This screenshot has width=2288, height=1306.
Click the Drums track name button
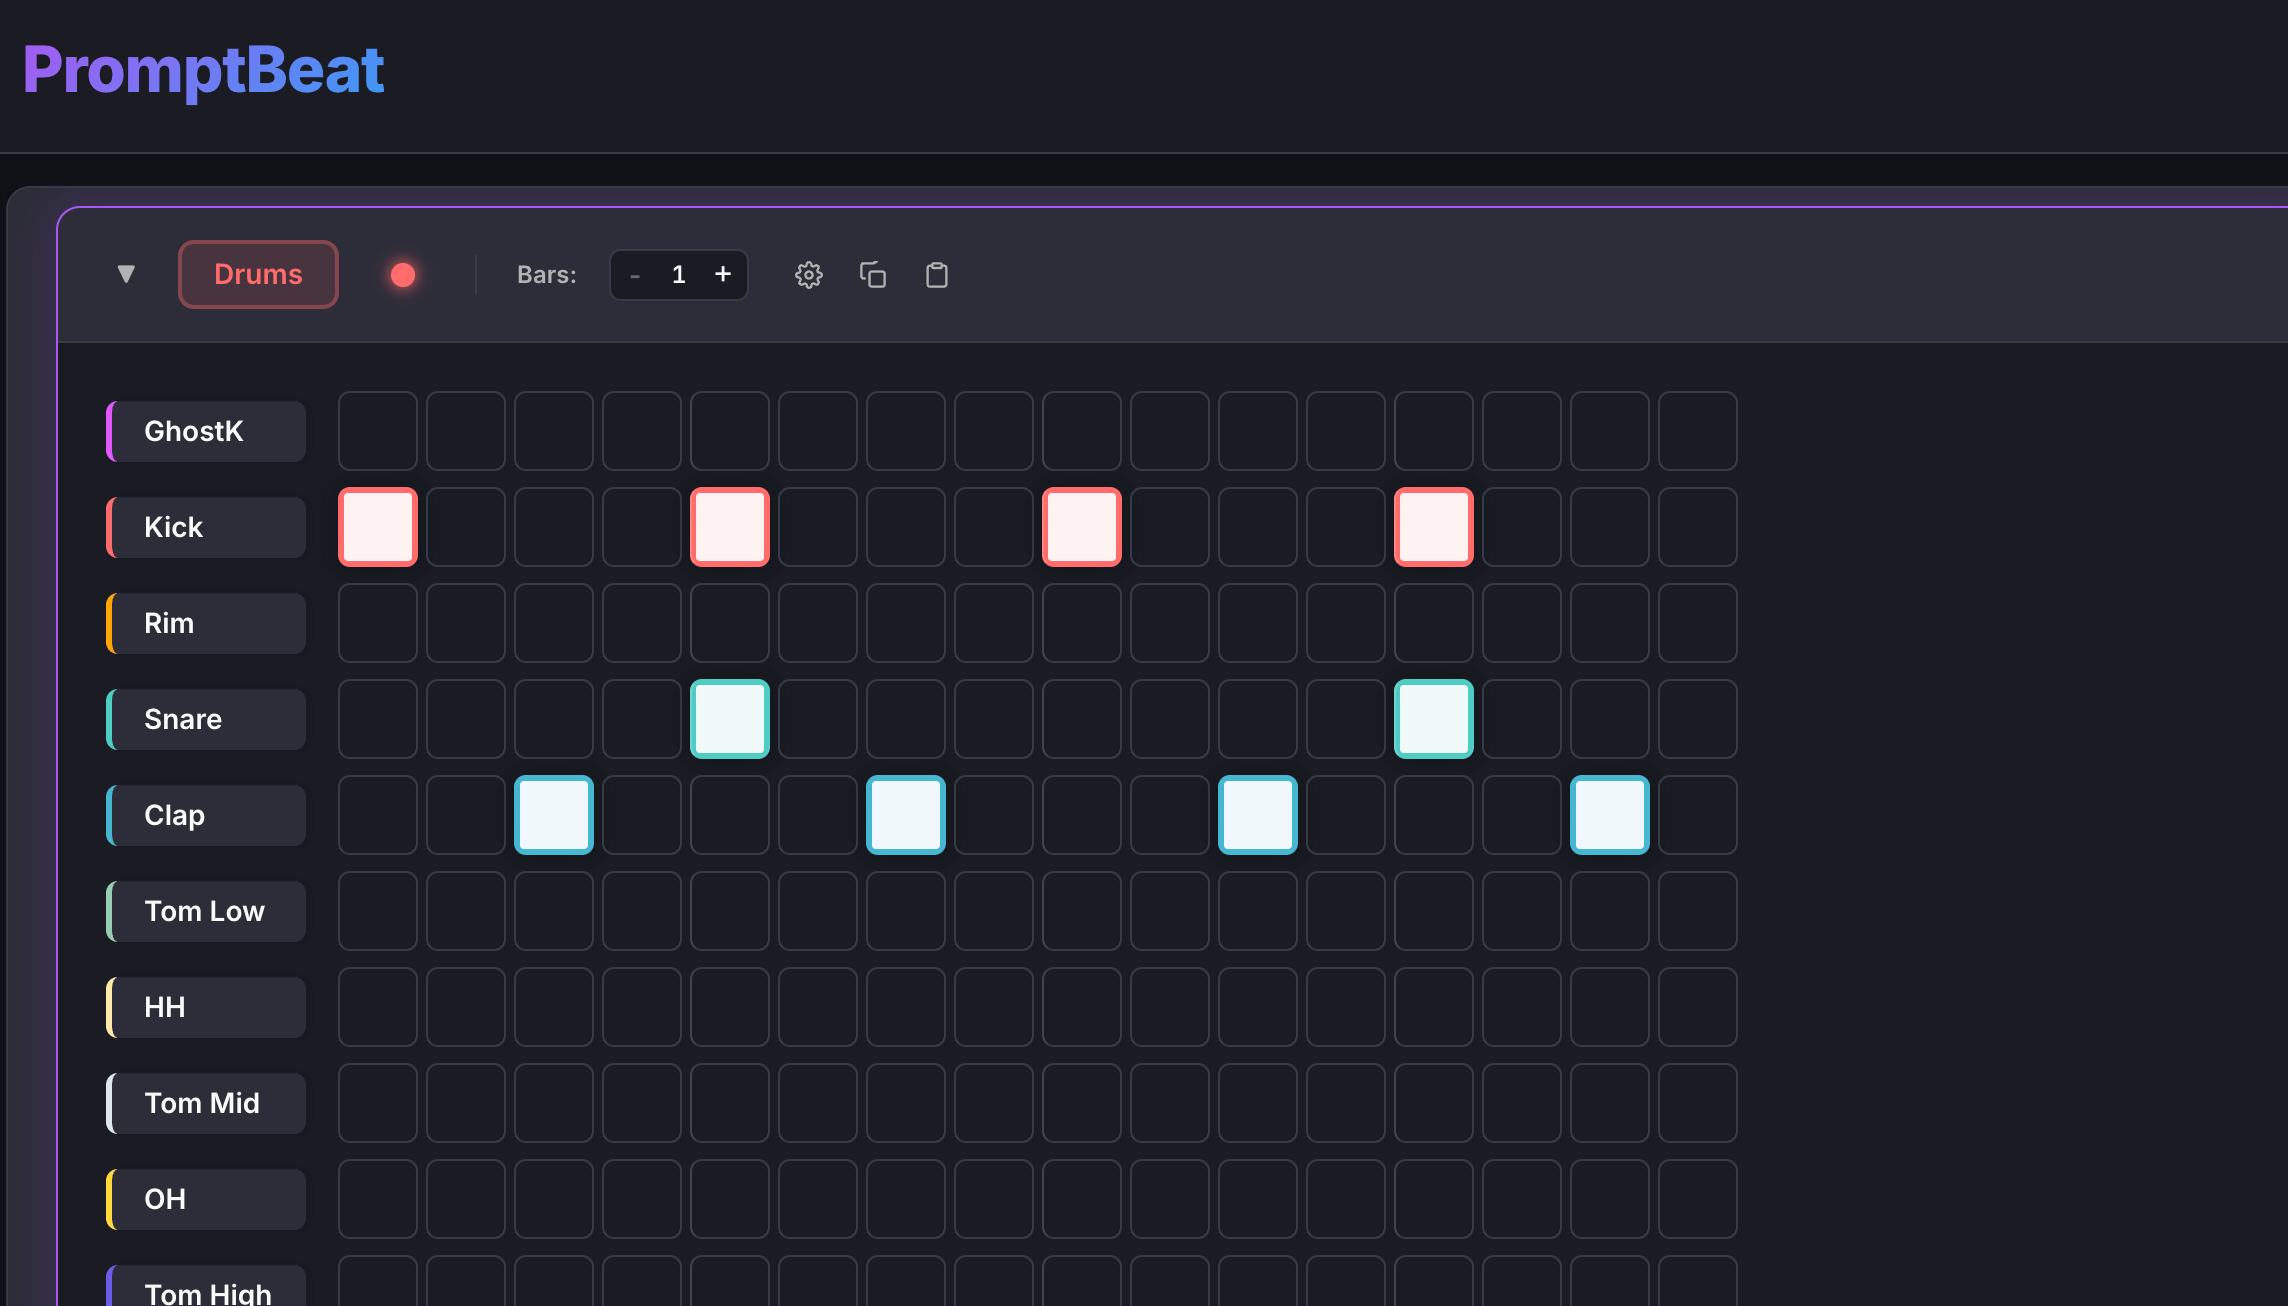coord(258,274)
